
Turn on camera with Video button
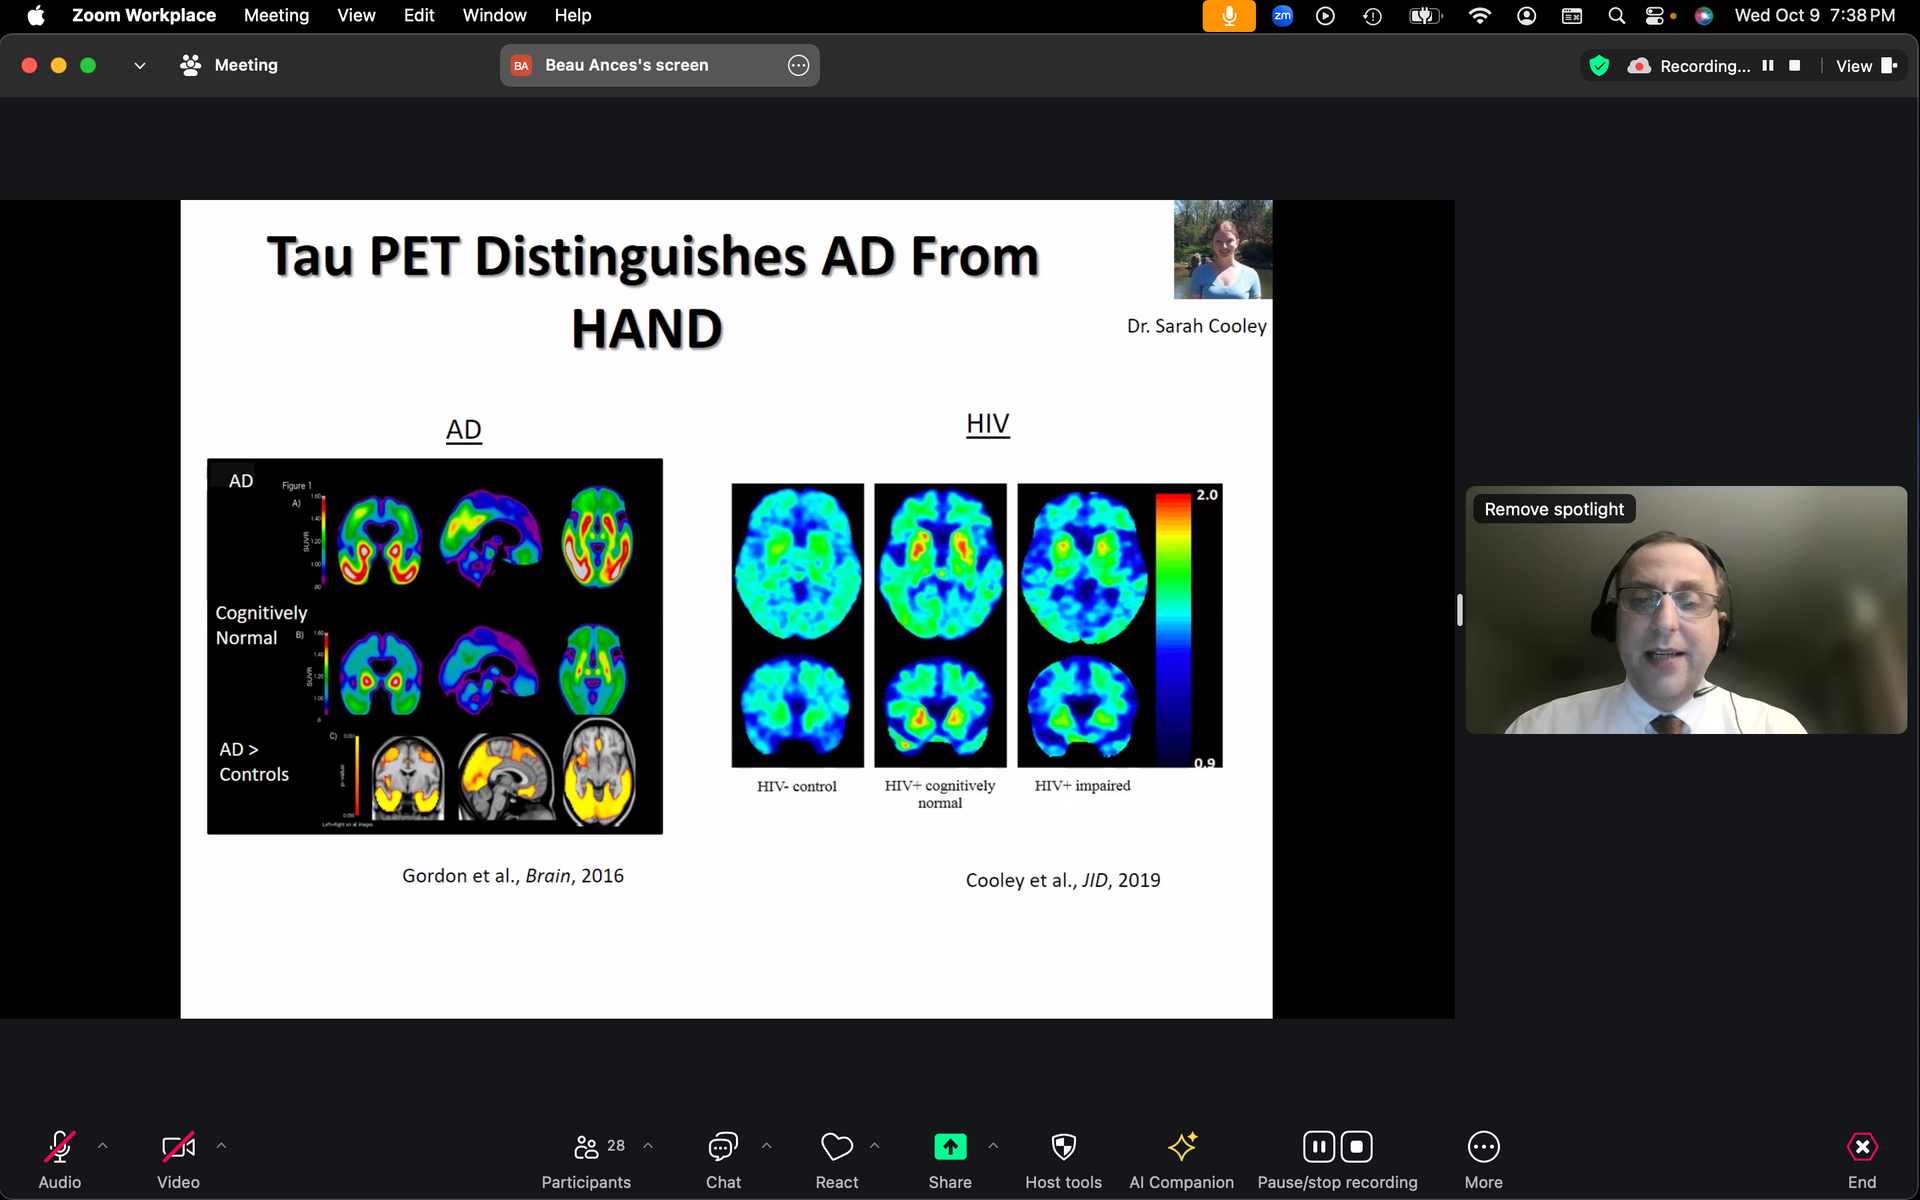(178, 1147)
